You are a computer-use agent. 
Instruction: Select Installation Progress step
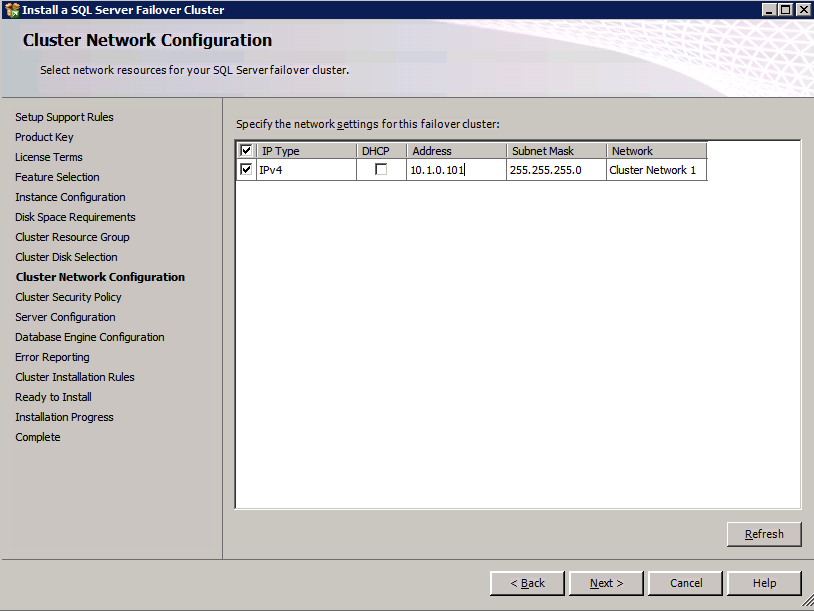point(64,417)
